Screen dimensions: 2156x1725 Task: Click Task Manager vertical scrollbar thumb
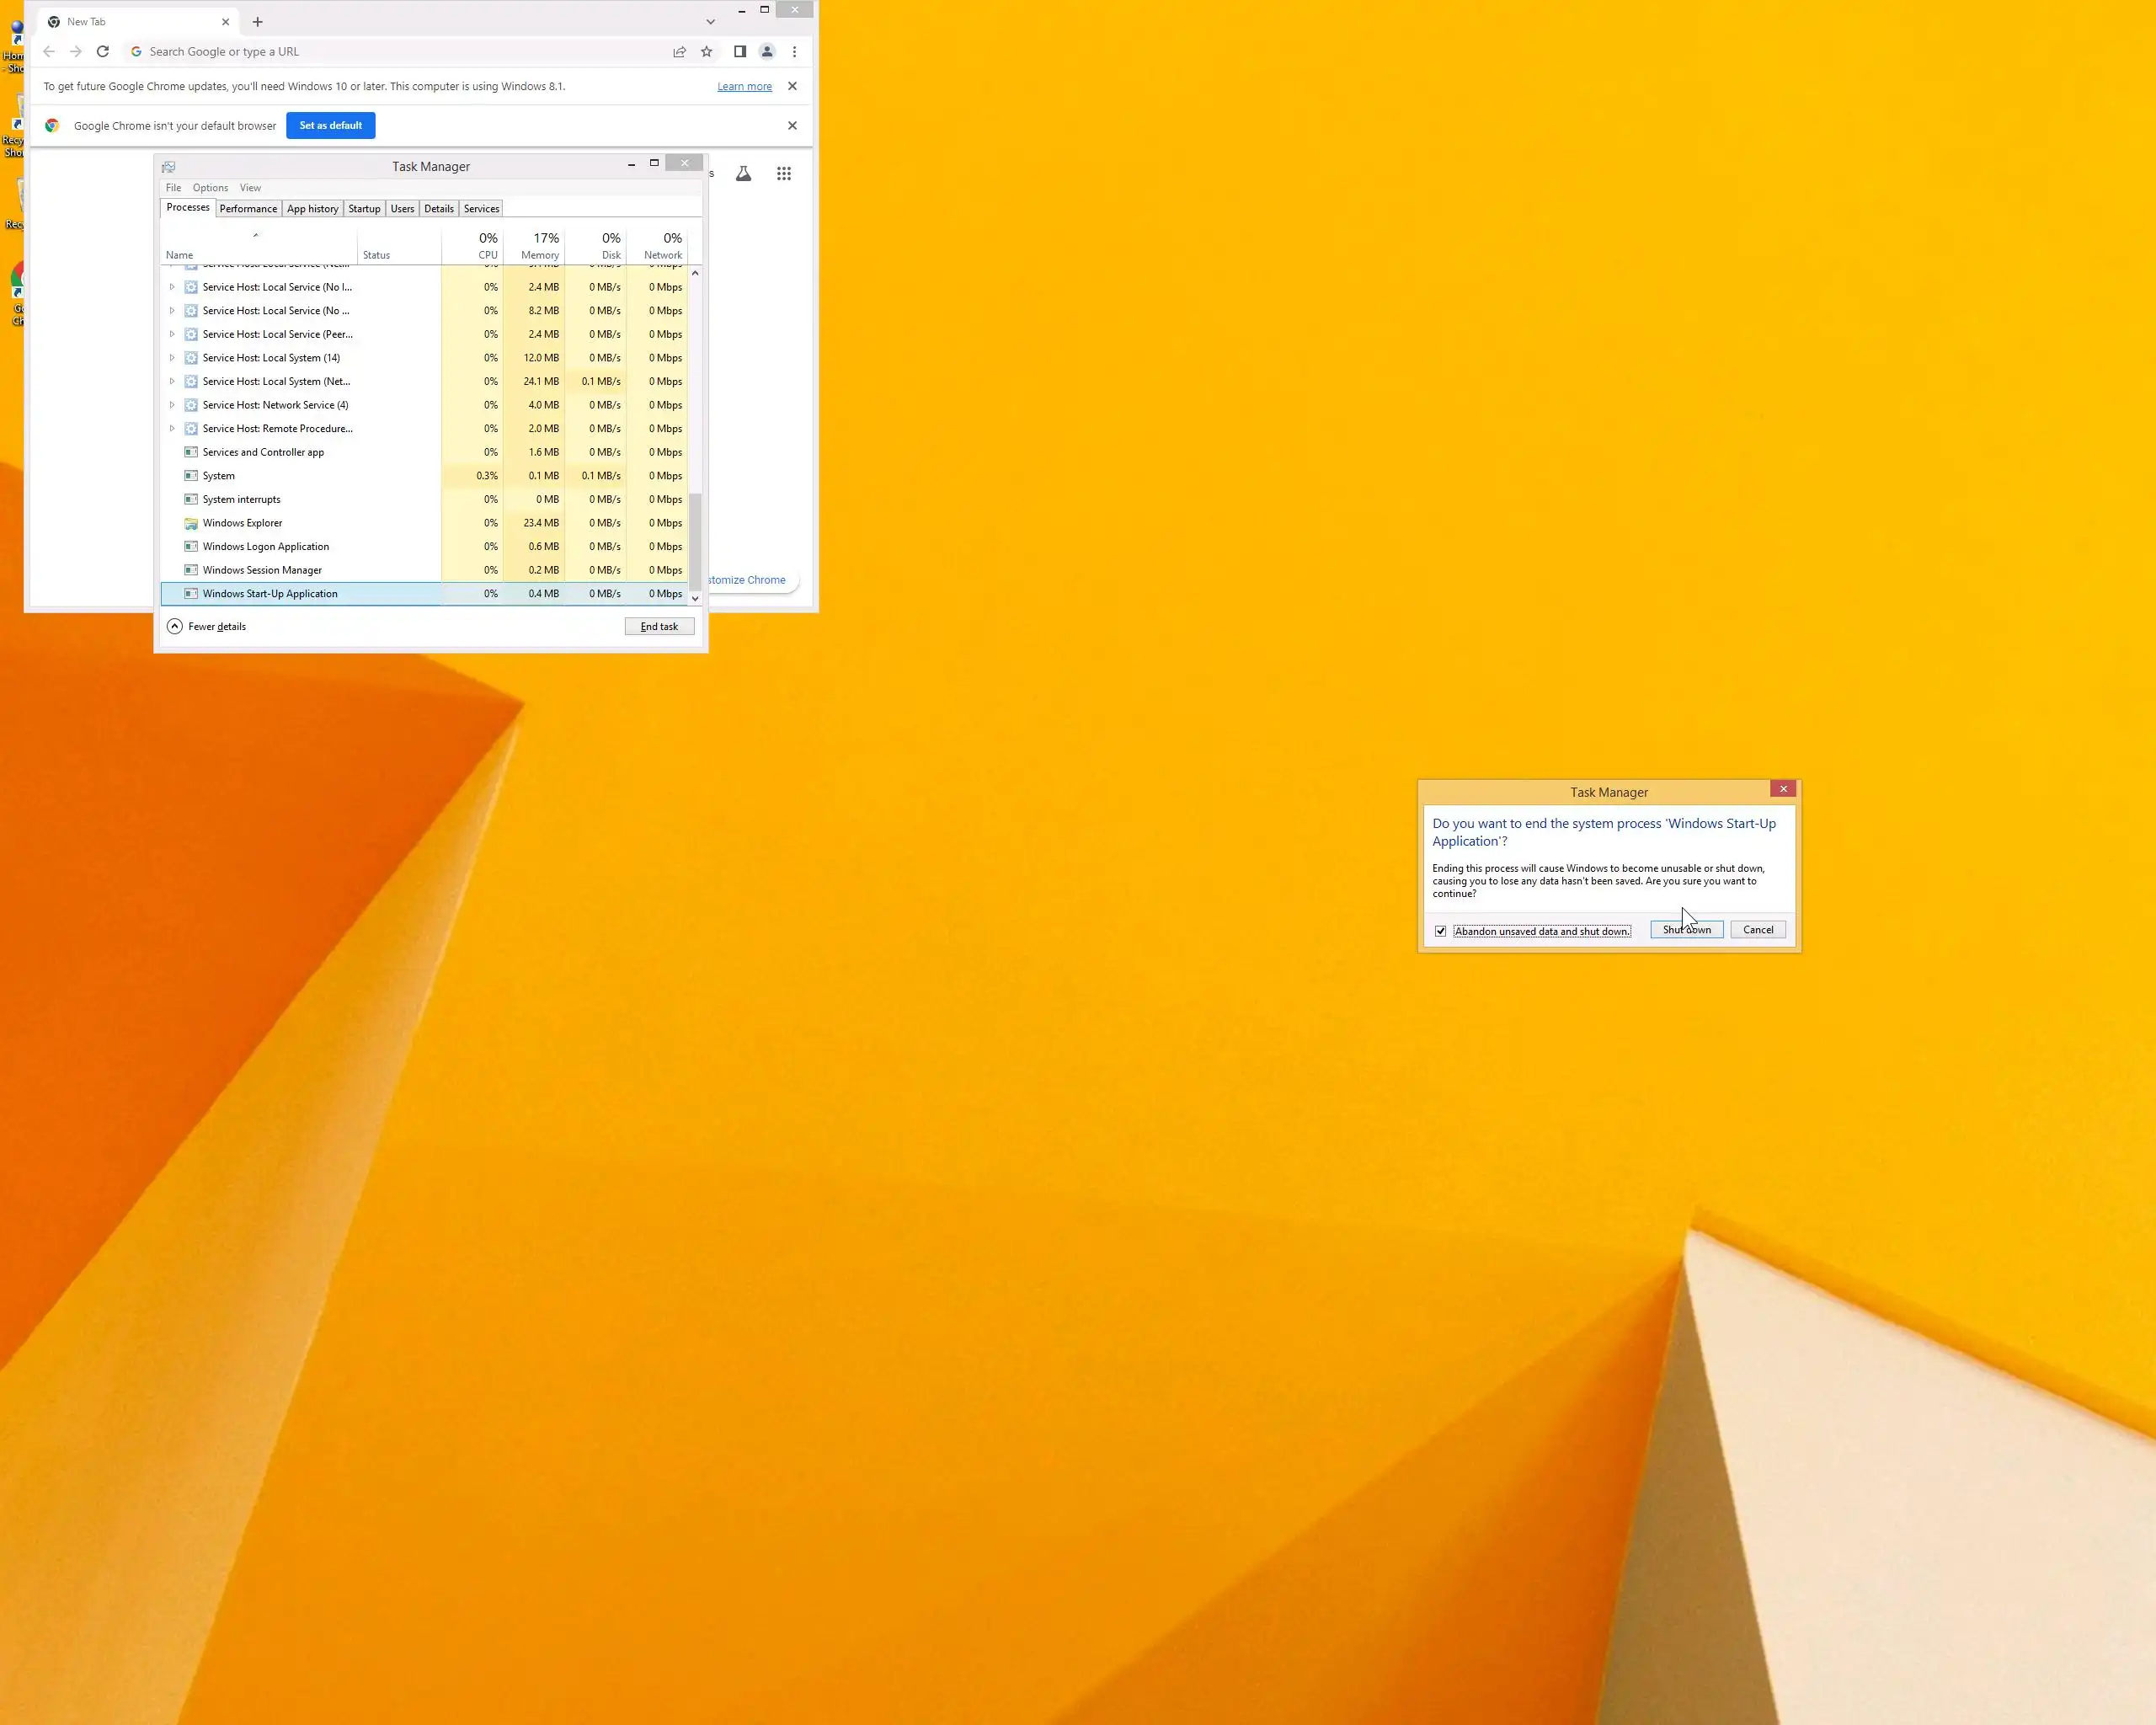695,540
